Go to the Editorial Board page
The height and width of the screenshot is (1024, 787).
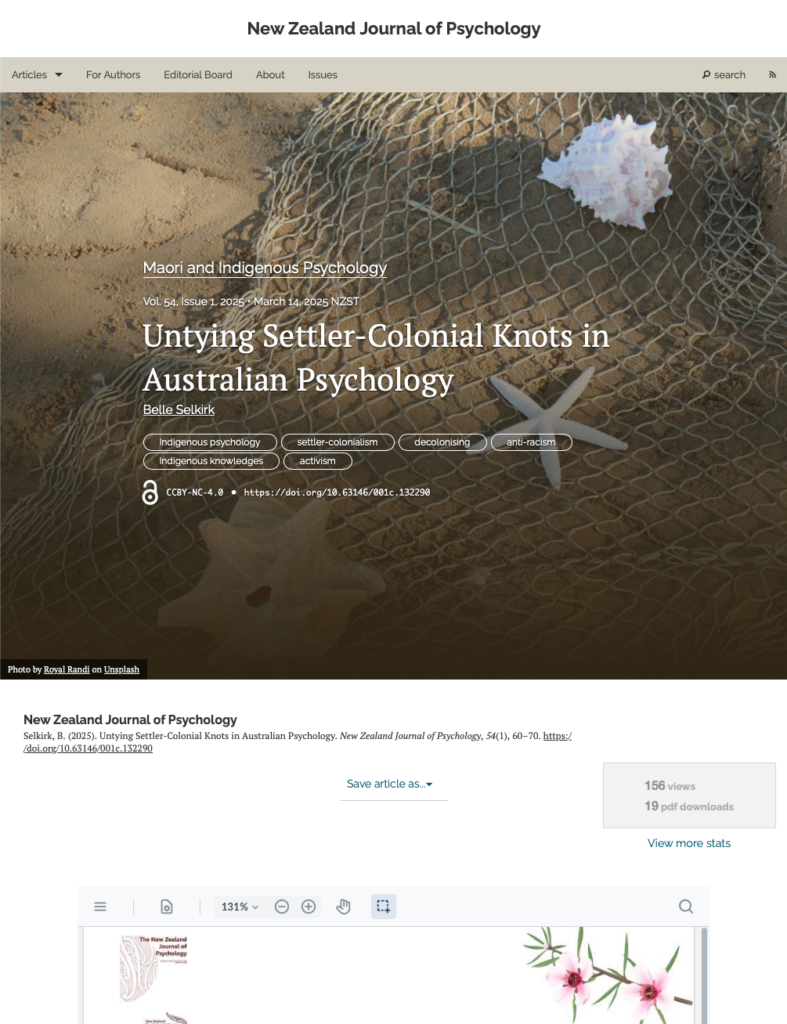click(198, 75)
